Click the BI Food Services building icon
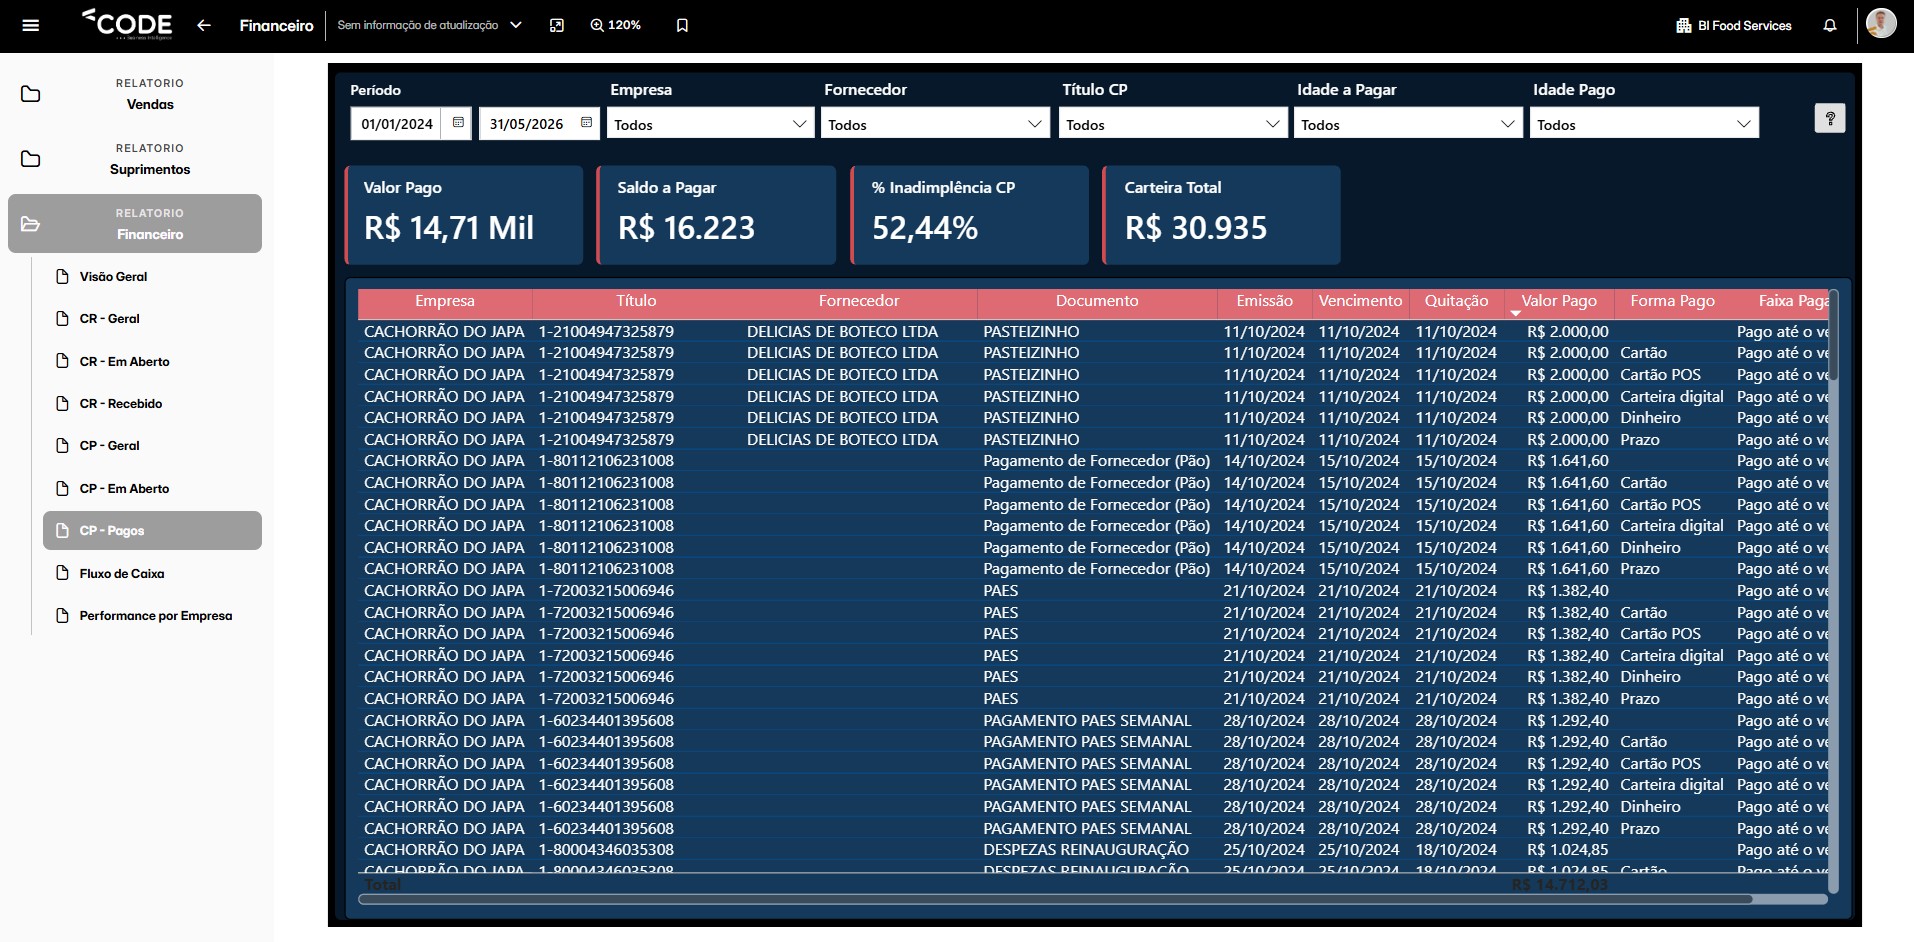Viewport: 1914px width, 942px height. click(x=1684, y=25)
